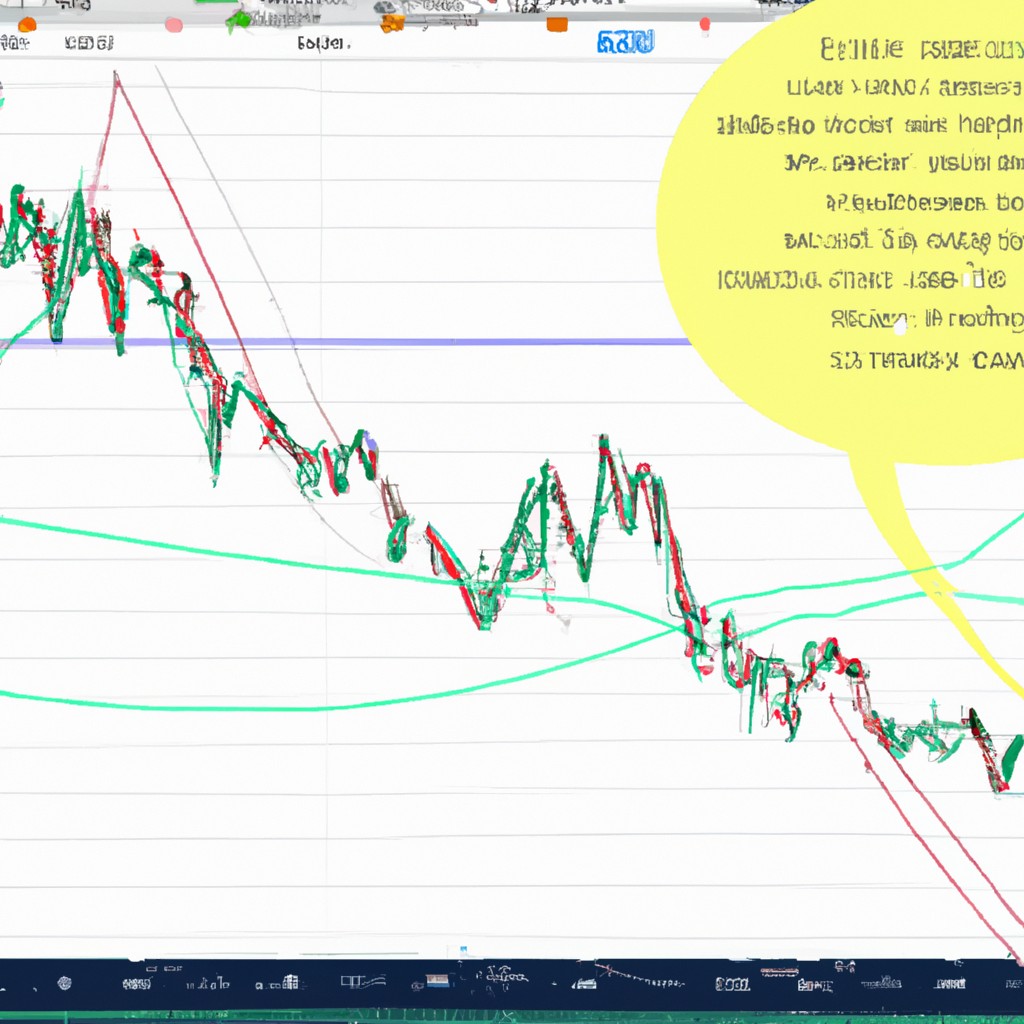
Task: Select the purple horizontal level line
Action: 450,342
